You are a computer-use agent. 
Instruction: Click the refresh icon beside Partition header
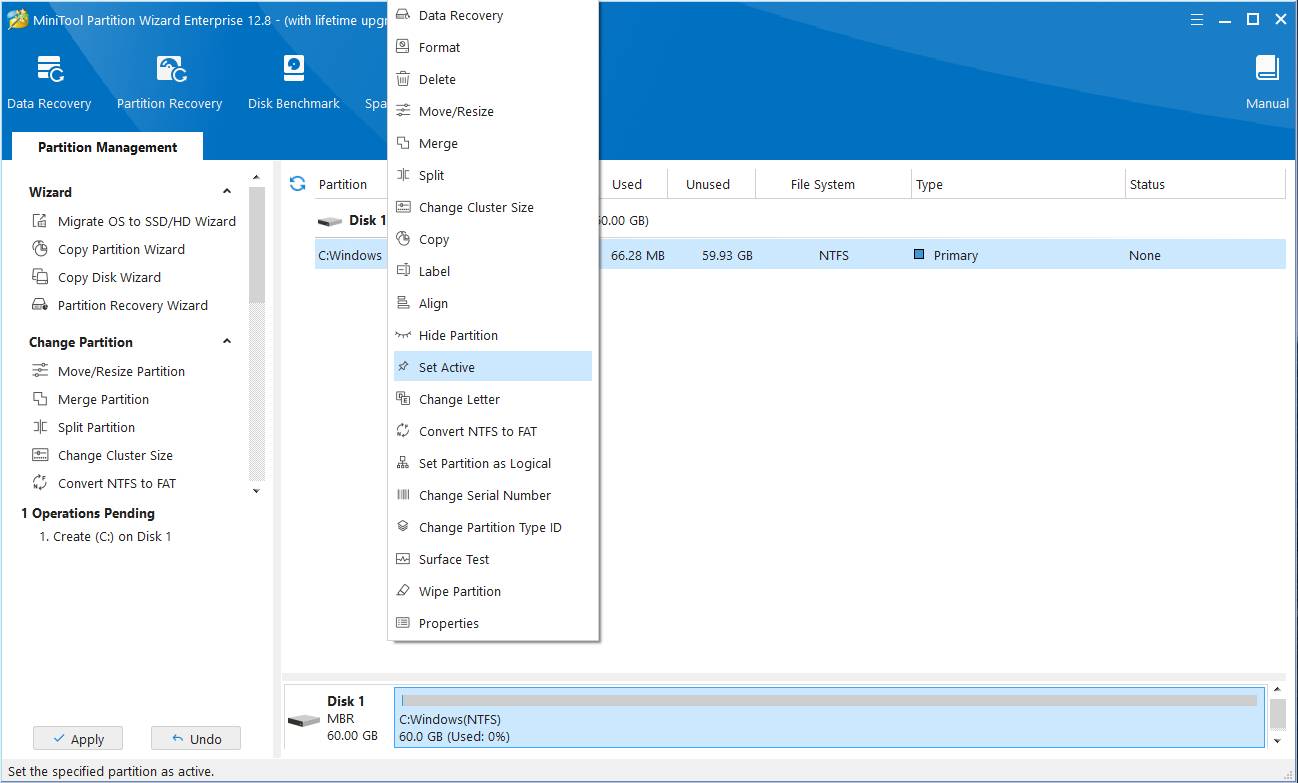(x=297, y=184)
